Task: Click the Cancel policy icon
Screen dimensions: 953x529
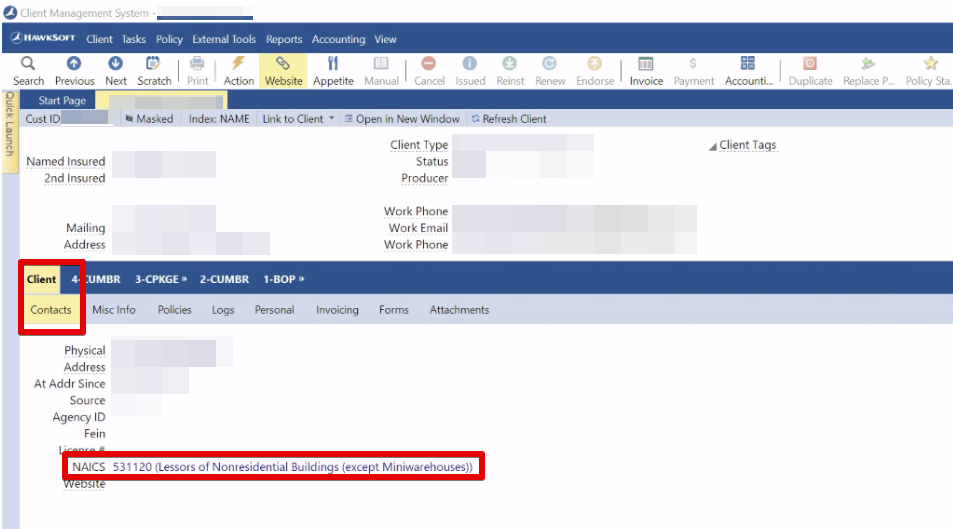Action: click(x=428, y=63)
